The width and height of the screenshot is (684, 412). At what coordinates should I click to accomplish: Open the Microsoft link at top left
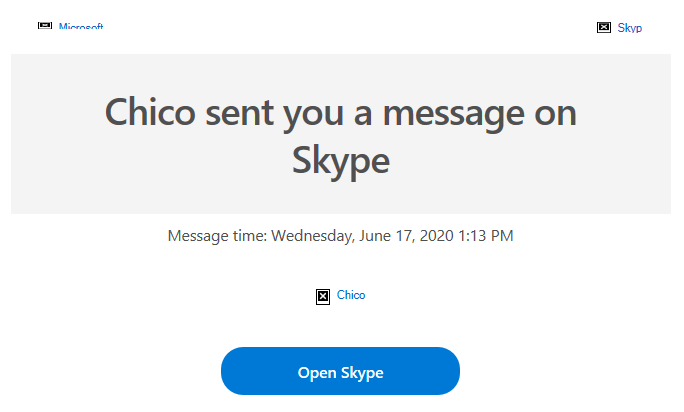[x=81, y=28]
